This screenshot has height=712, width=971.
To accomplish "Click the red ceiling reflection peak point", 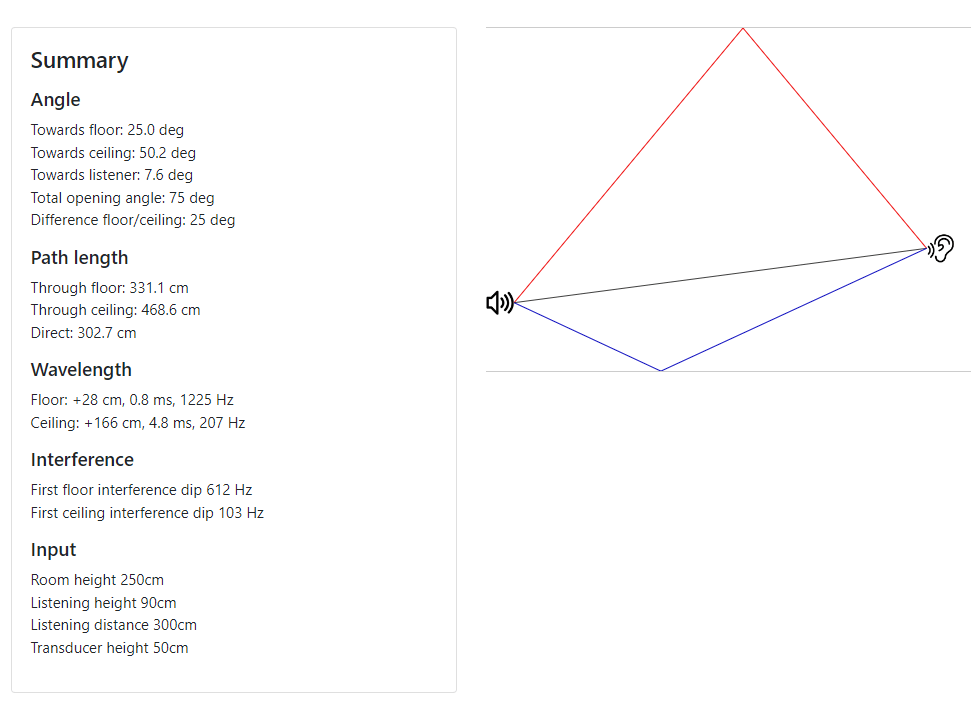I will click(x=743, y=28).
